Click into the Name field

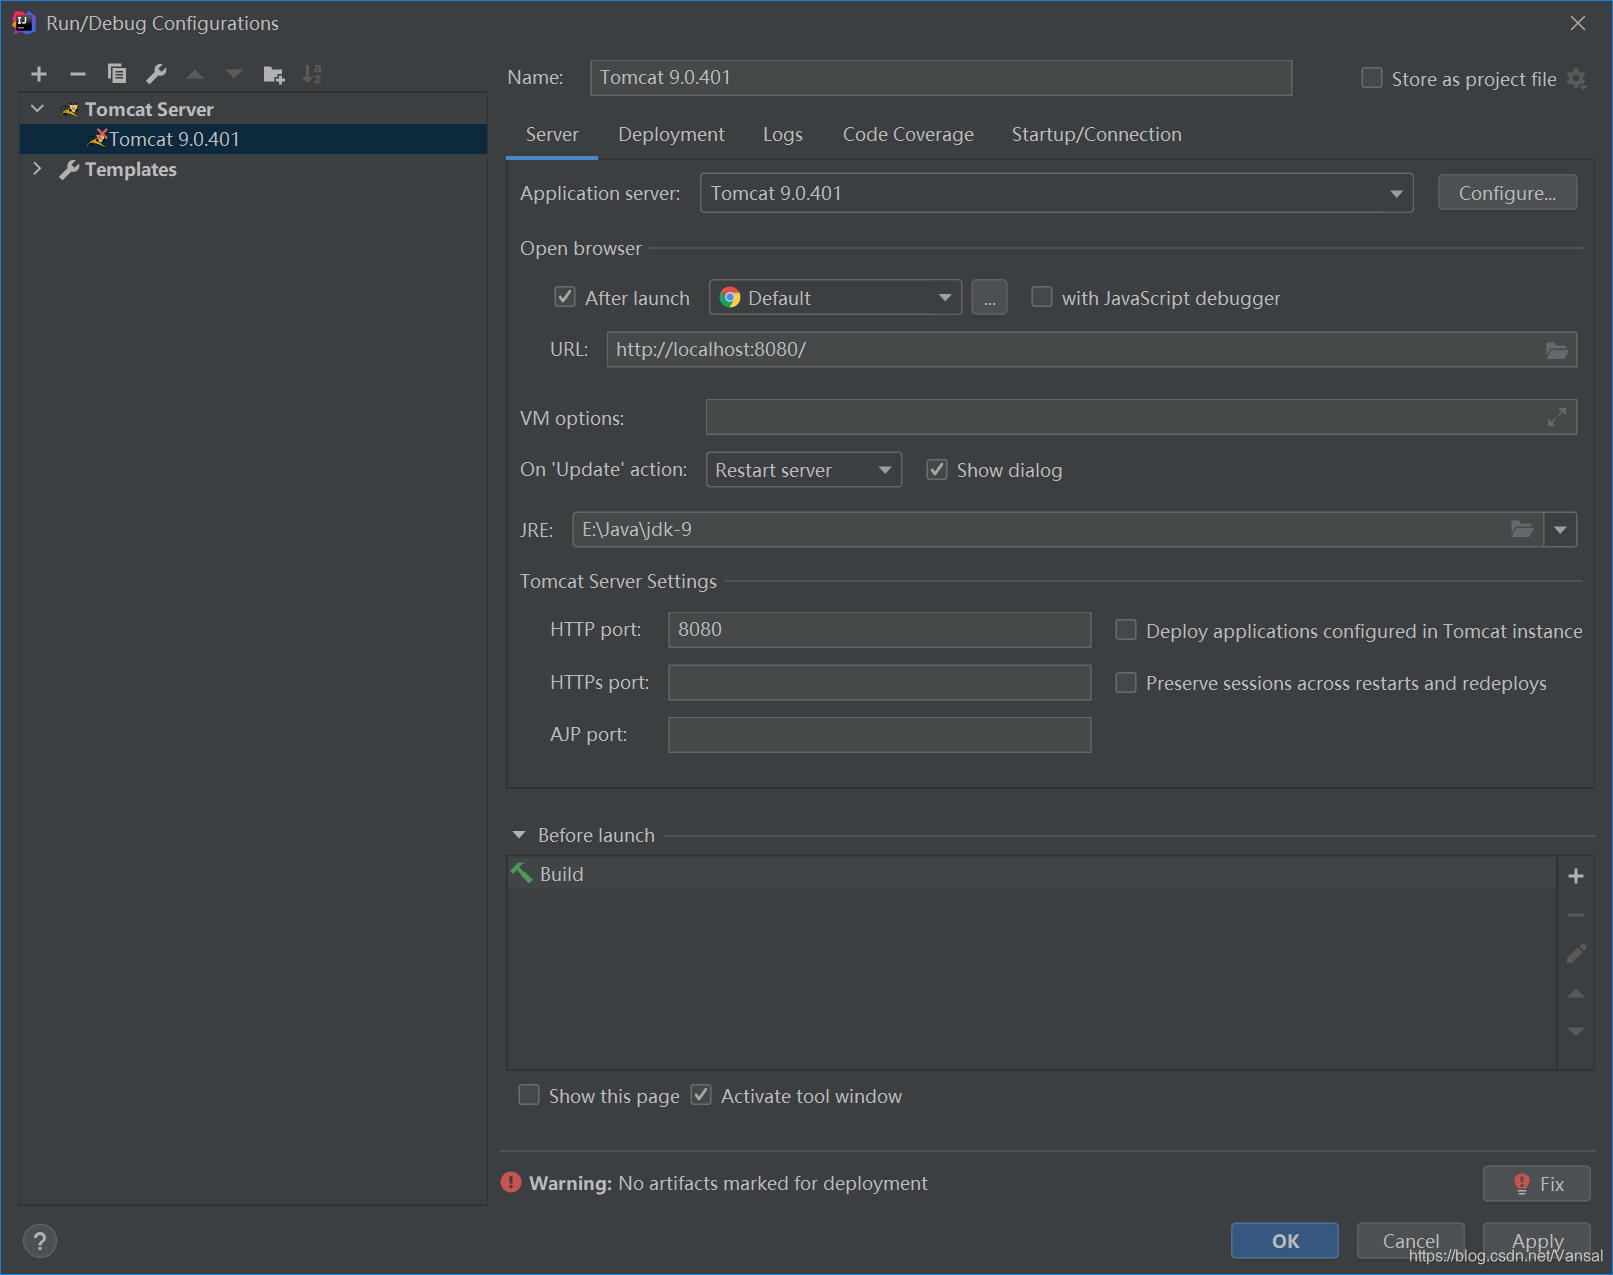[x=941, y=78]
